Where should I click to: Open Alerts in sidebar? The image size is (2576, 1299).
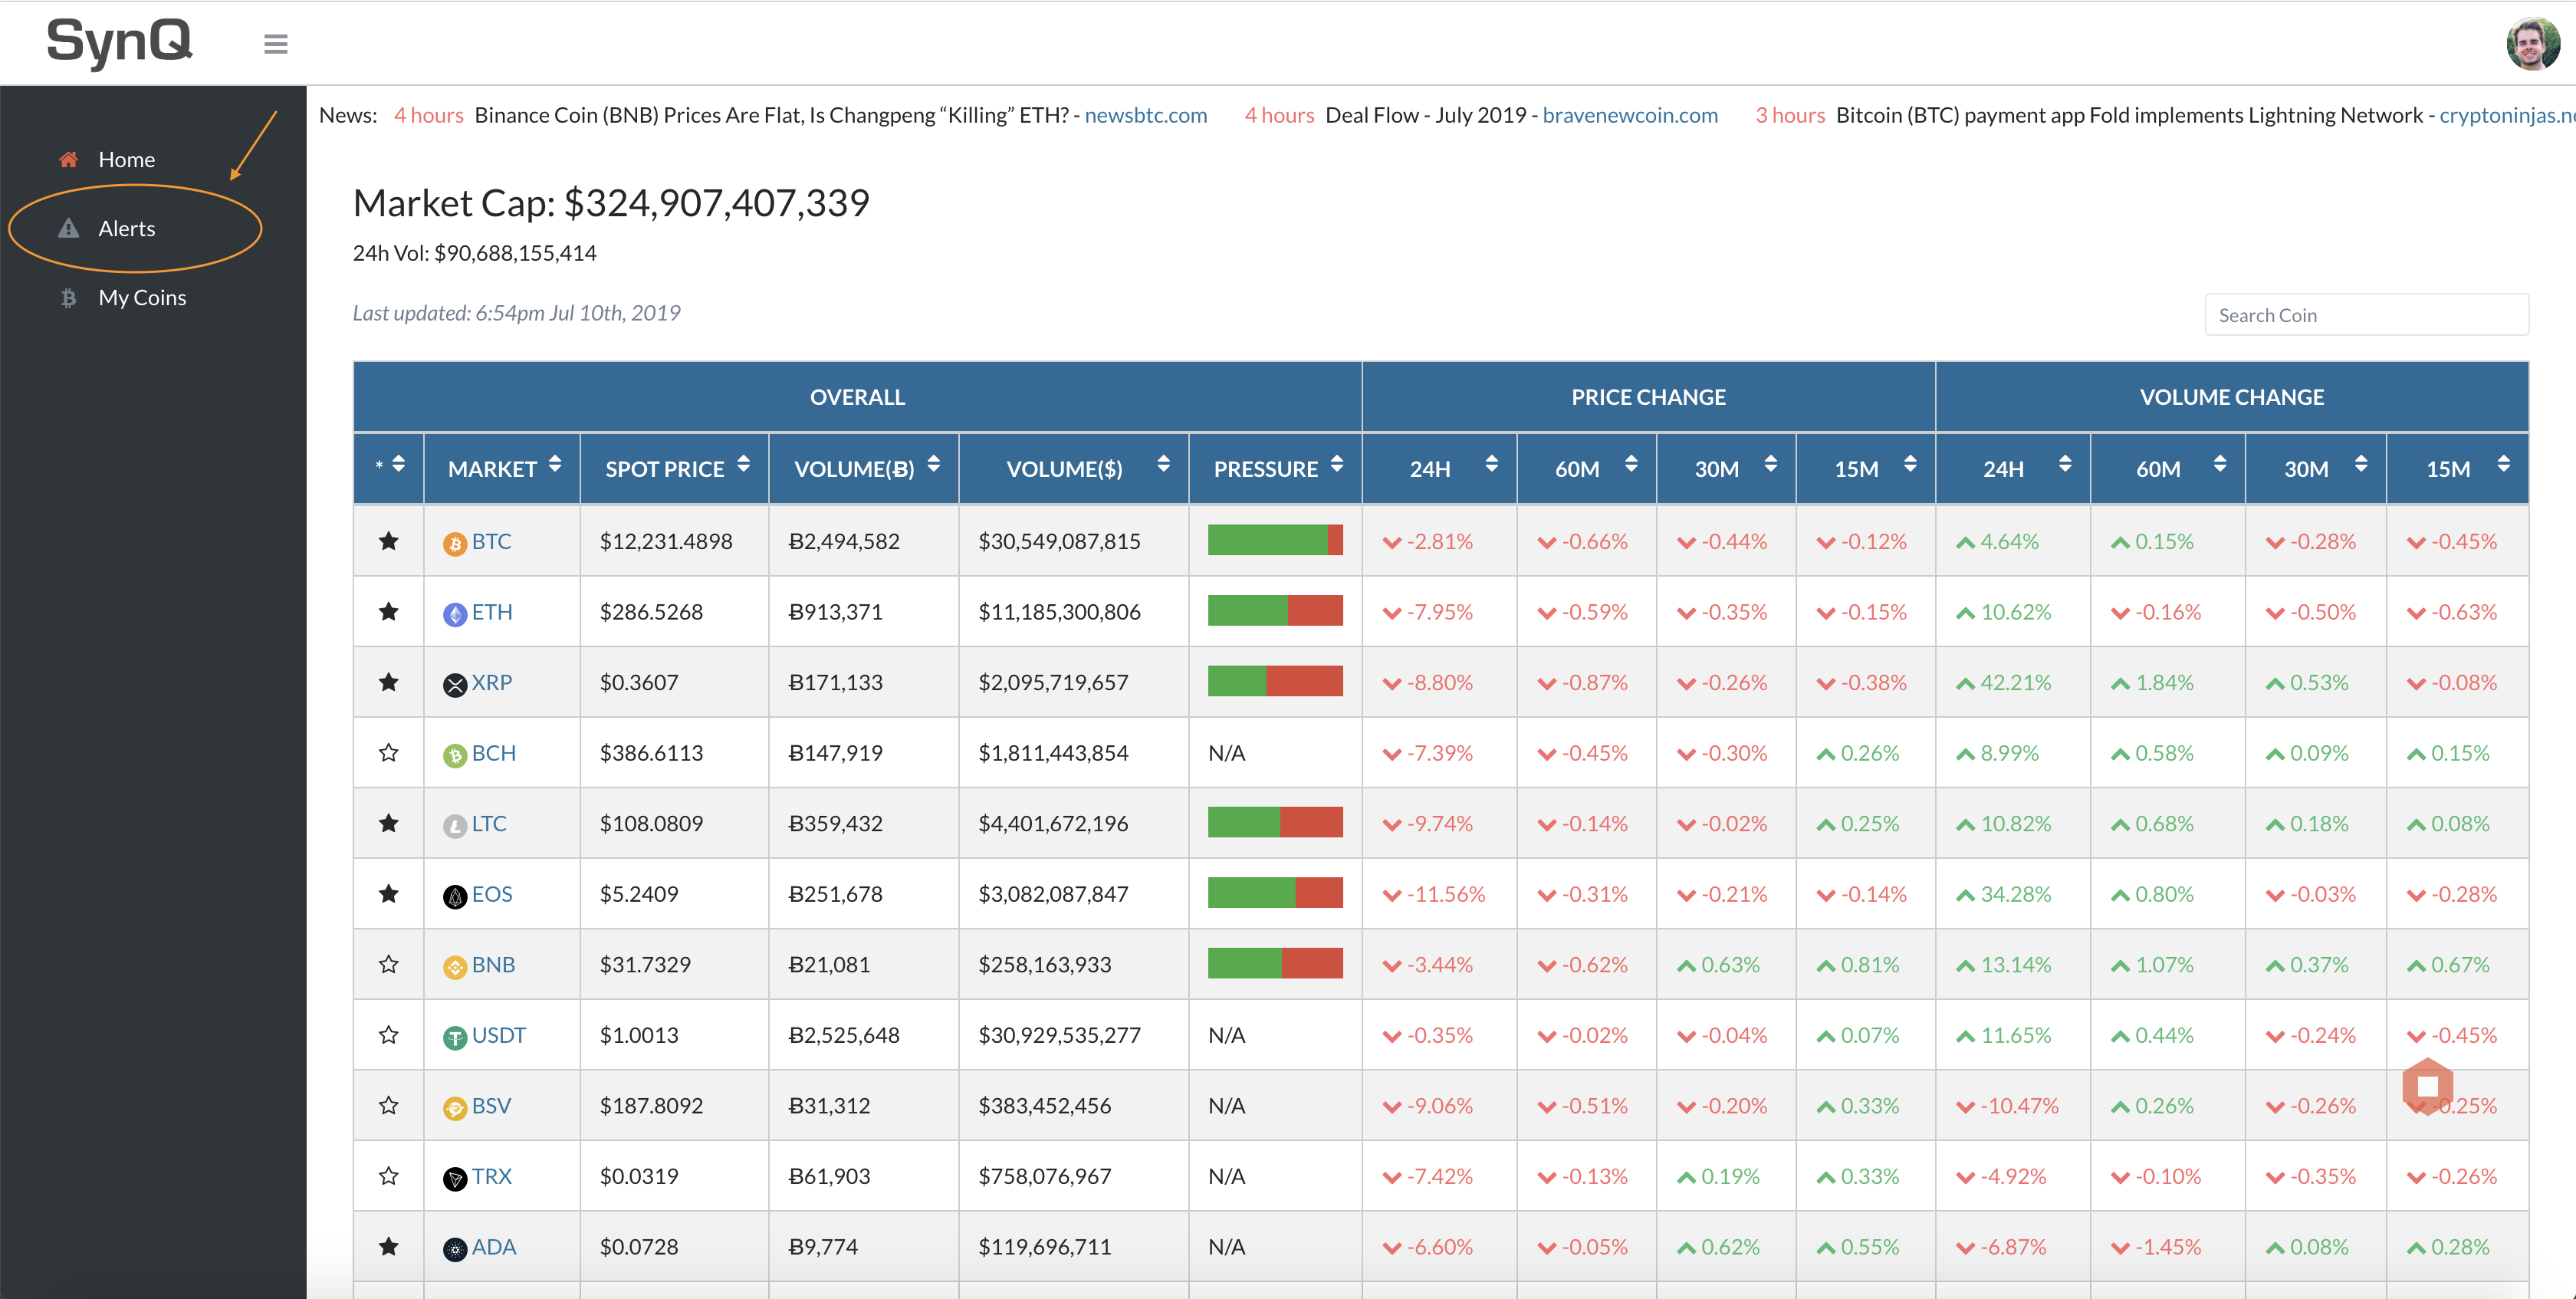126,228
